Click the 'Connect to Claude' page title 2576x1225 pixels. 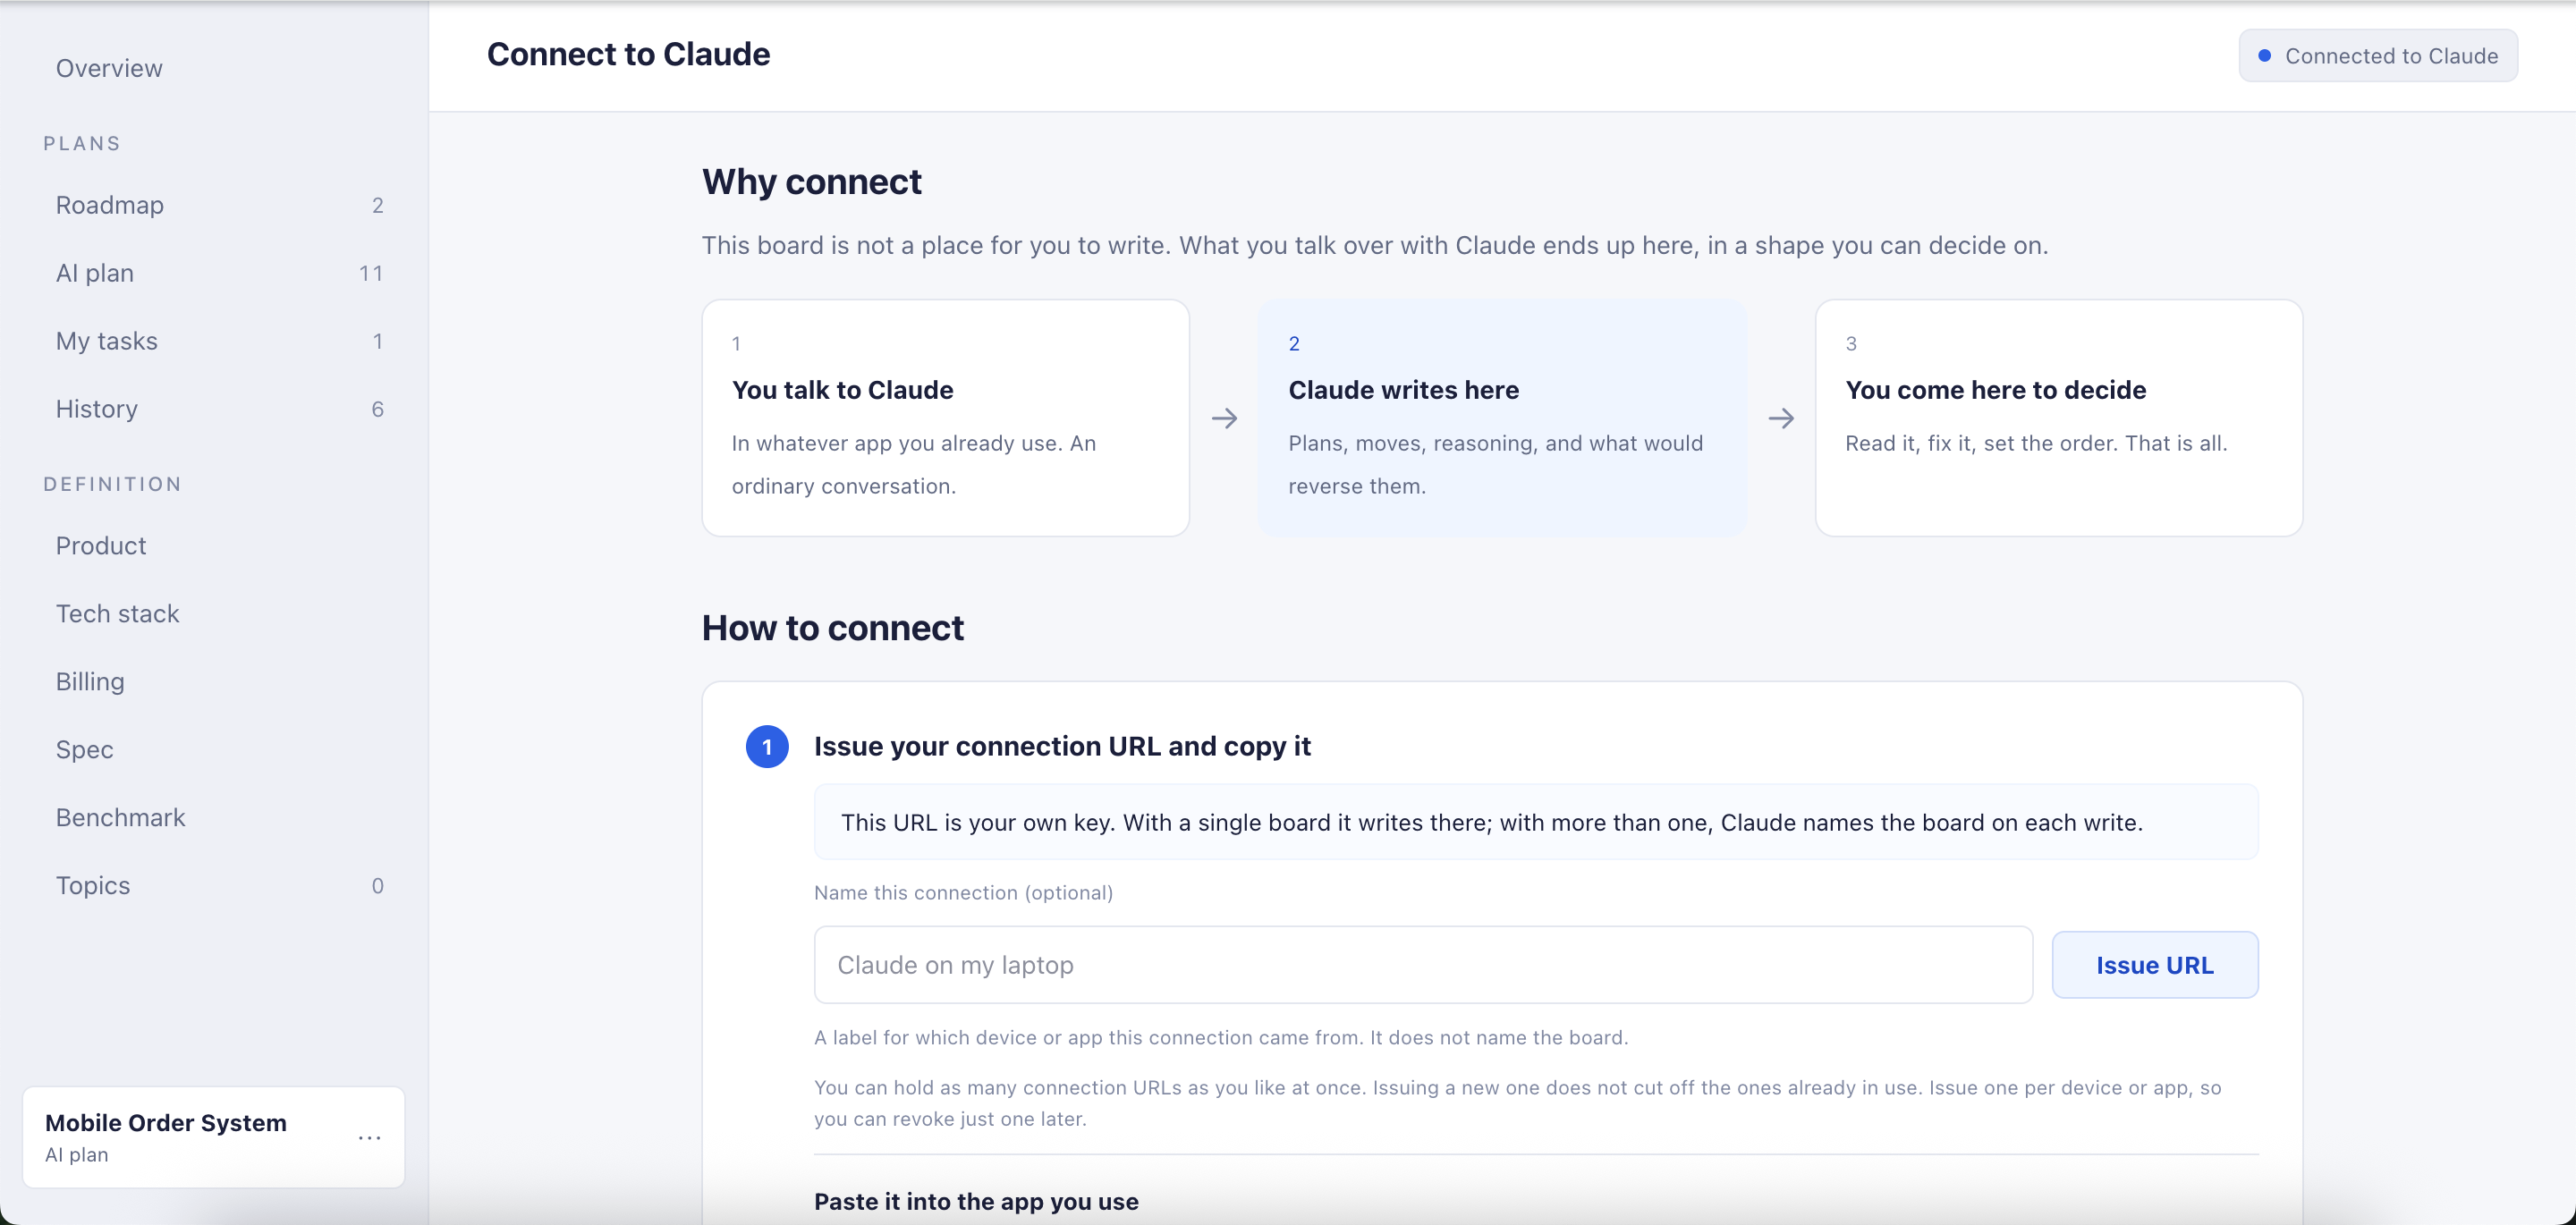(x=628, y=54)
